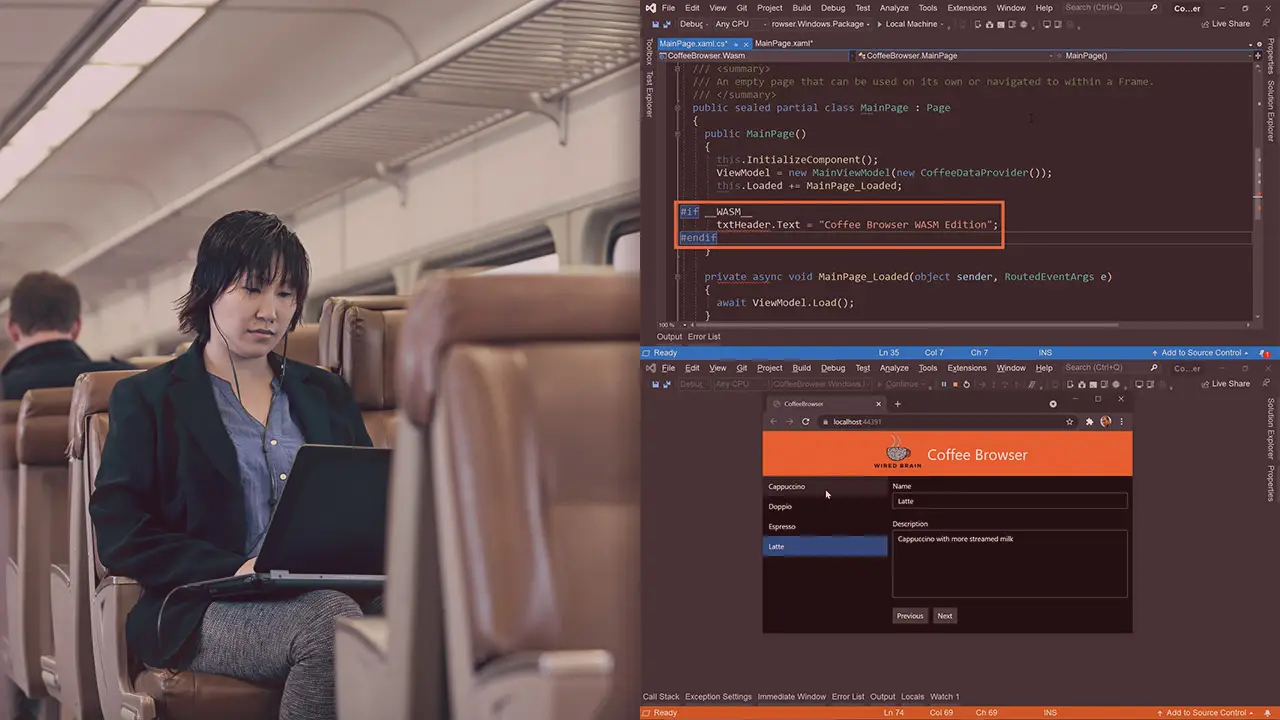The height and width of the screenshot is (720, 1280).
Task: Switch to the MainPage.xaml* editor tab
Action: point(784,44)
